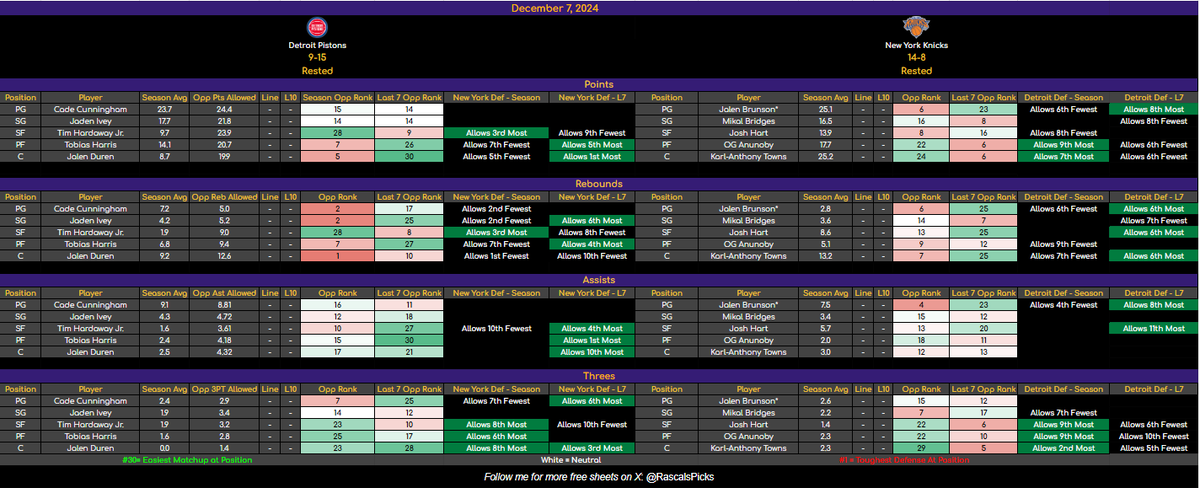
Task: Select Mikal Bridges in the Rebounds table
Action: pyautogui.click(x=748, y=219)
